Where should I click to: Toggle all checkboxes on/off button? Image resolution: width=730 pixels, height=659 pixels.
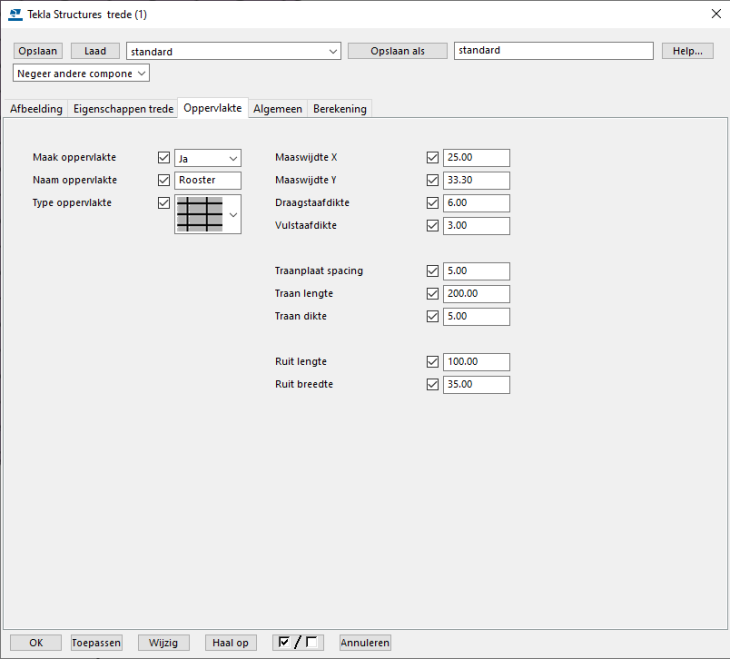(298, 643)
